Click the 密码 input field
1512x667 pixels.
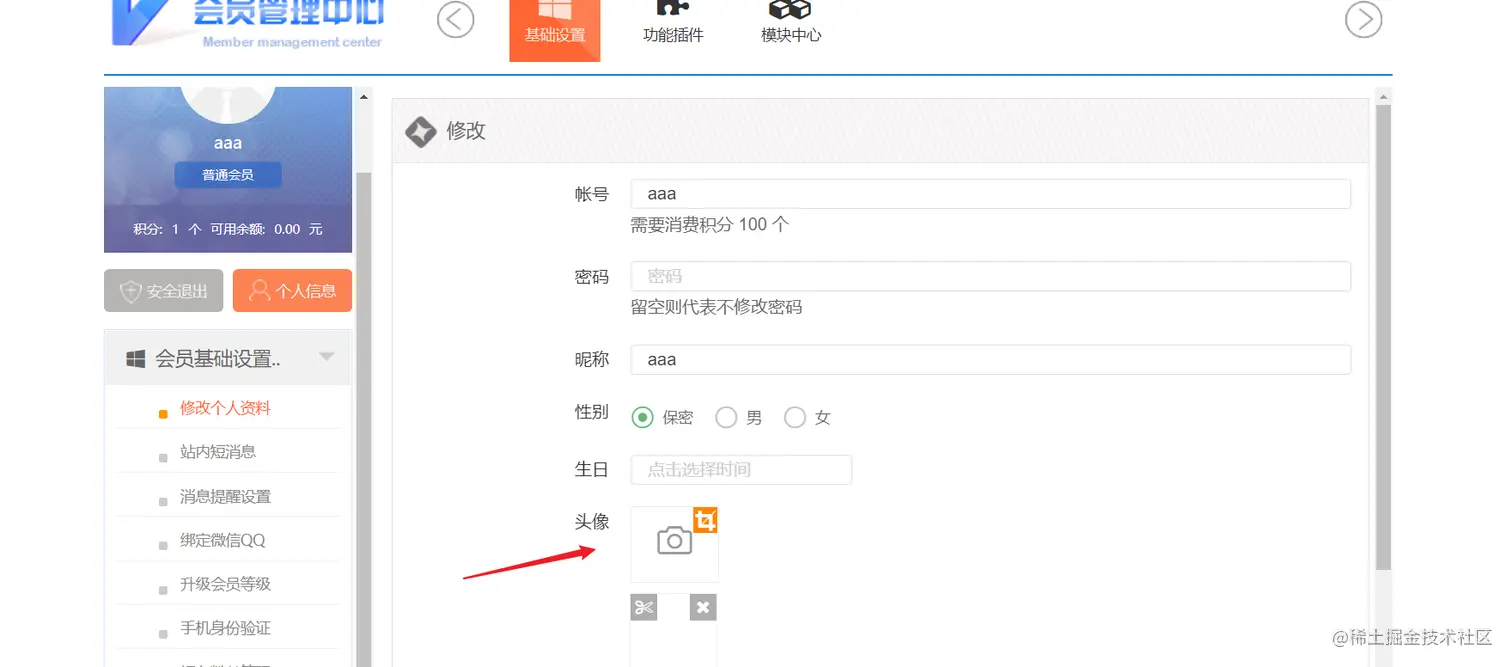[990, 277]
